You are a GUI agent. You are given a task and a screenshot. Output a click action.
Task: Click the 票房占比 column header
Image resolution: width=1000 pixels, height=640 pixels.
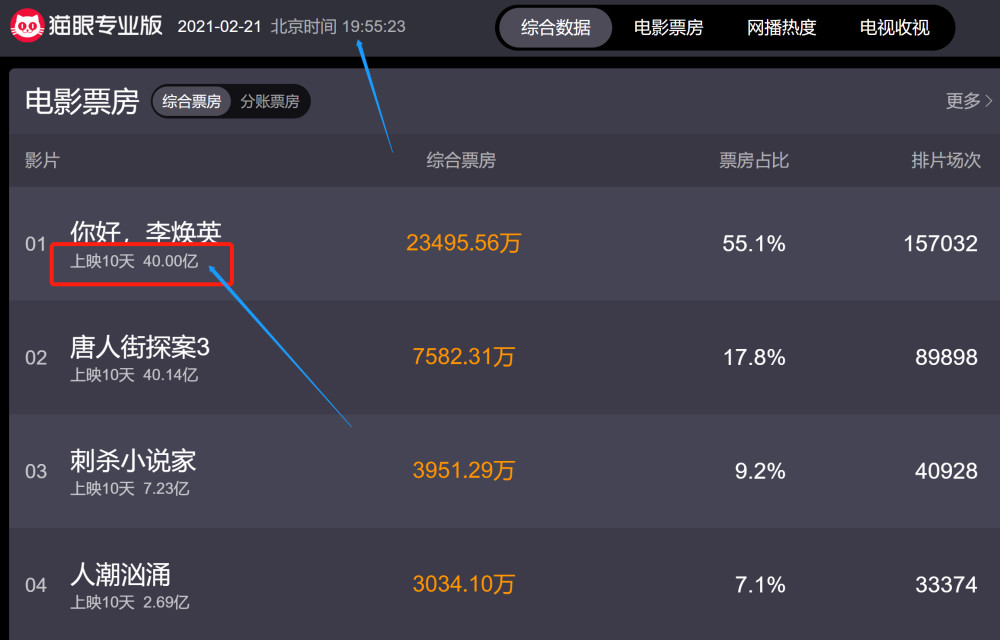(754, 160)
